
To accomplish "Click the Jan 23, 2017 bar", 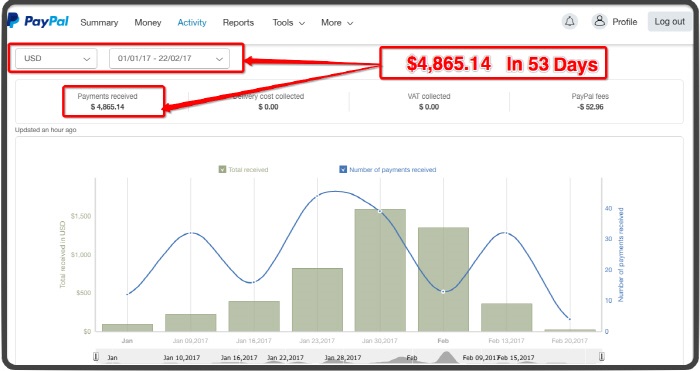I will [x=317, y=300].
